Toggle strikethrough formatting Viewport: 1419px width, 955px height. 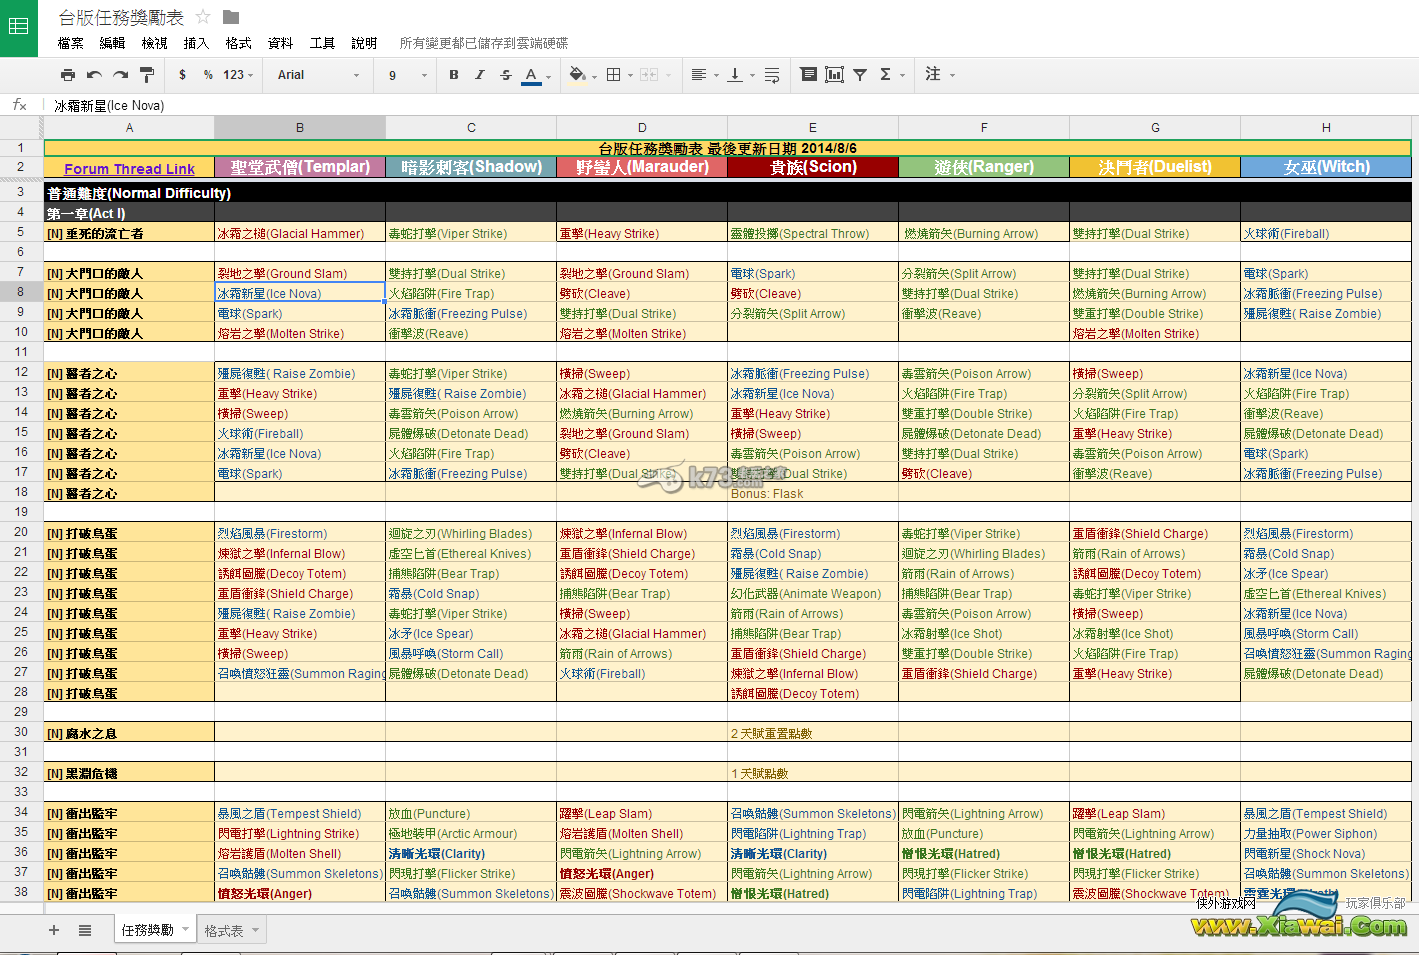pos(506,75)
